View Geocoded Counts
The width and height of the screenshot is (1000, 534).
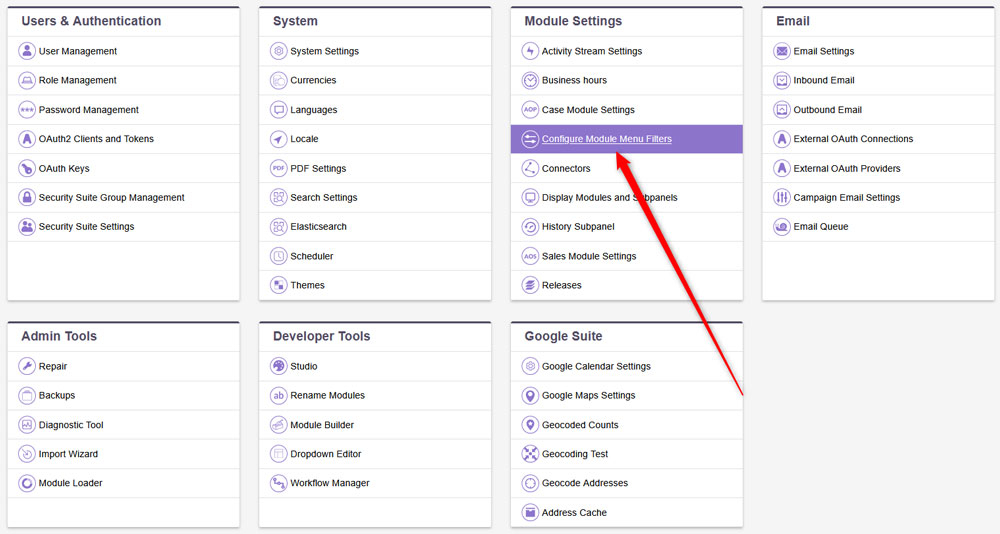580,425
